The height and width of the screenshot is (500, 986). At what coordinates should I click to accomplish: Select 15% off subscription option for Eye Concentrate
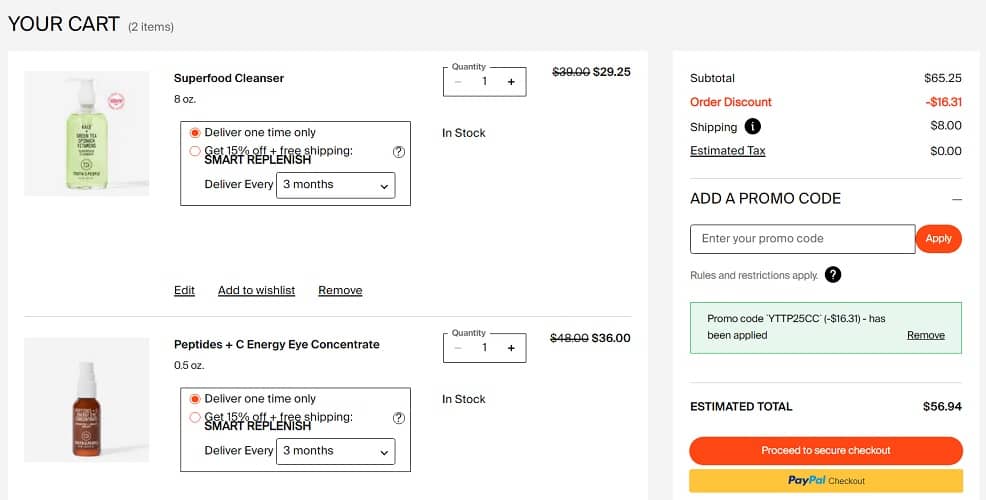tap(195, 417)
